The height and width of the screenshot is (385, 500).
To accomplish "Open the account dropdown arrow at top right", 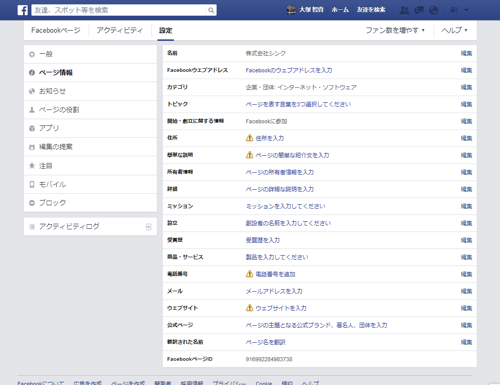I will point(466,10).
